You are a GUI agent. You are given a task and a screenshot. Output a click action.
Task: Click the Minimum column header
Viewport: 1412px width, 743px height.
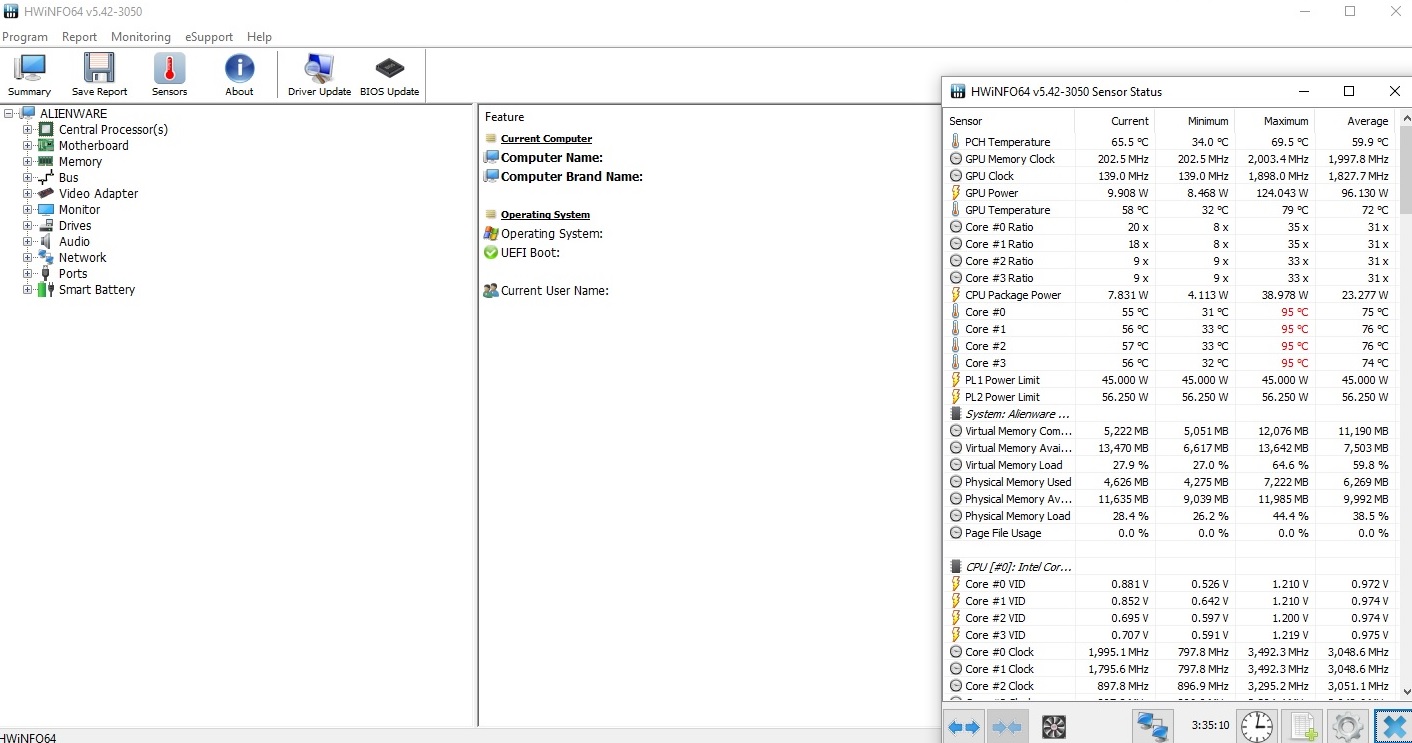coord(1195,121)
